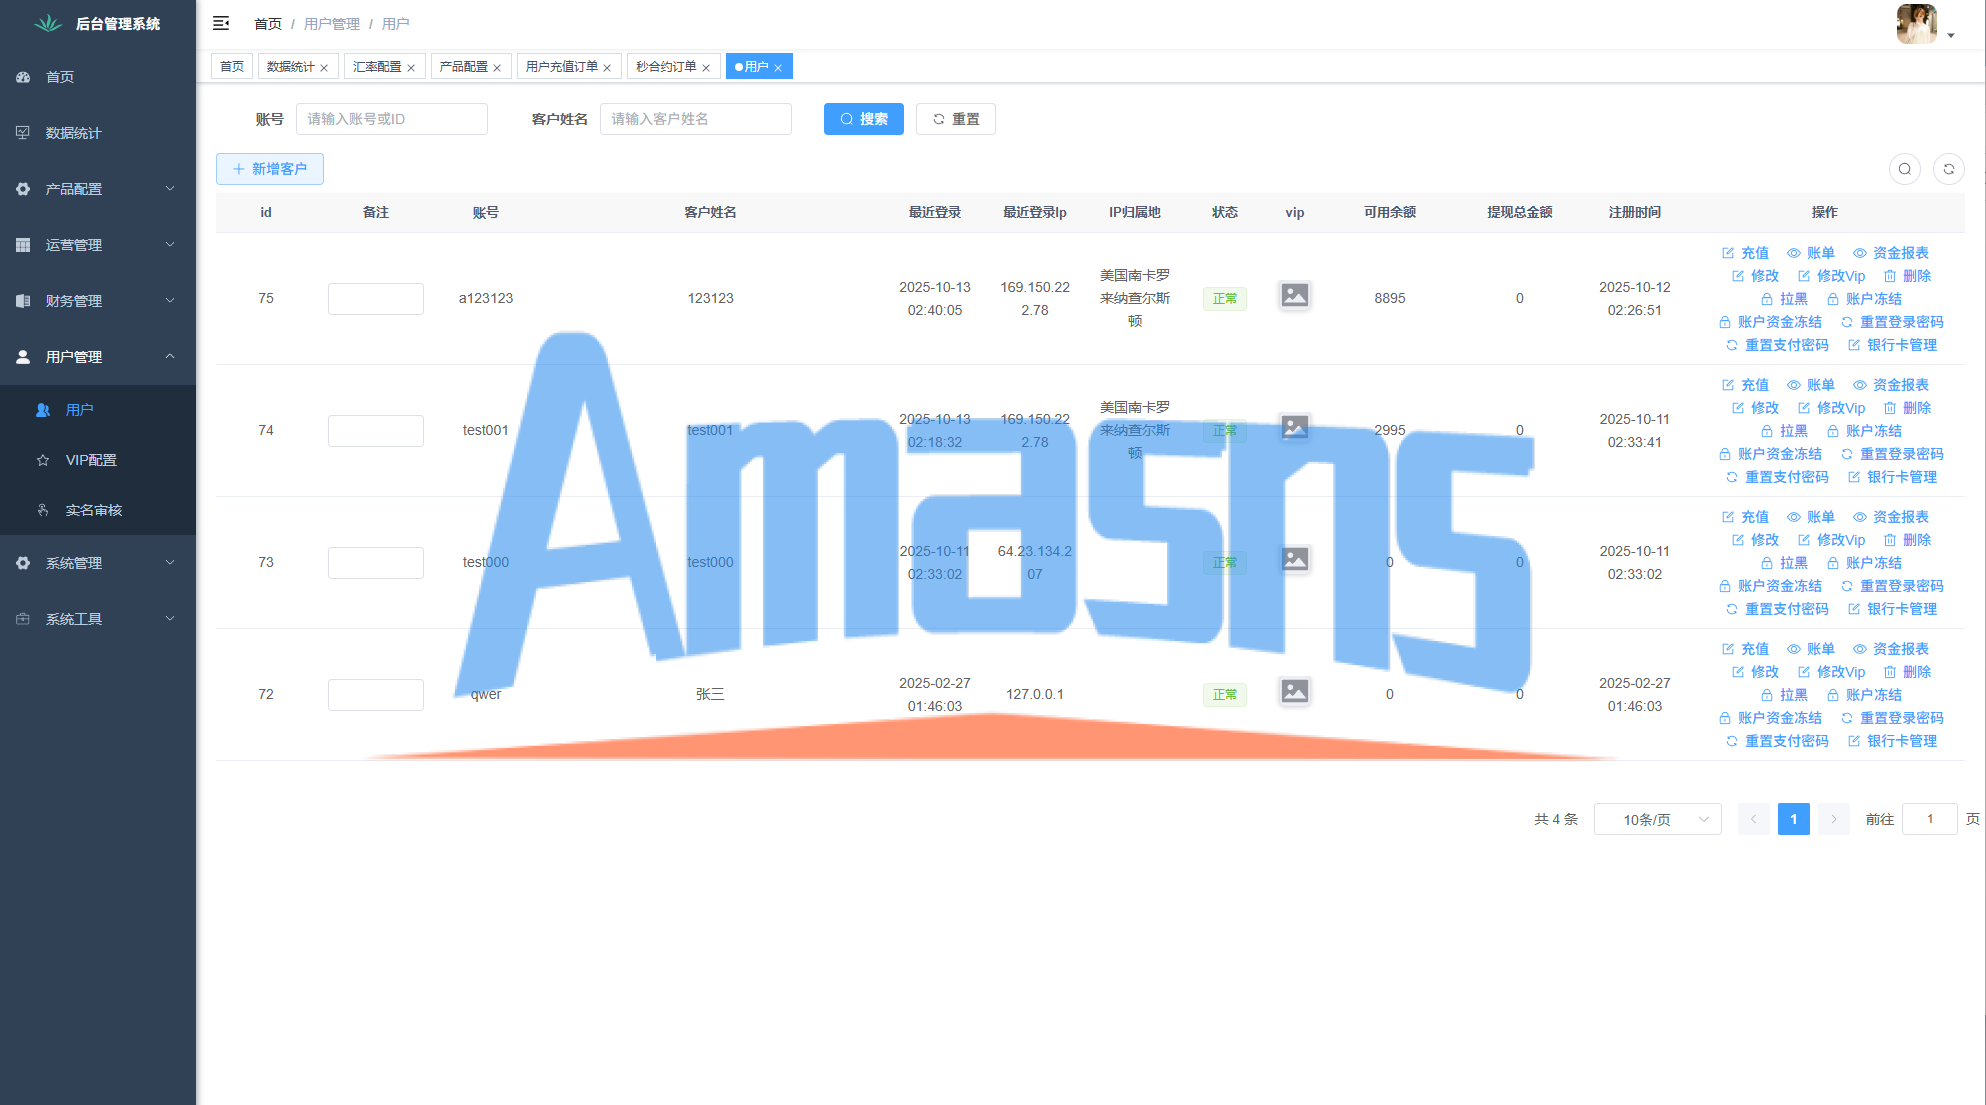Click the round refresh table icon

point(1948,169)
